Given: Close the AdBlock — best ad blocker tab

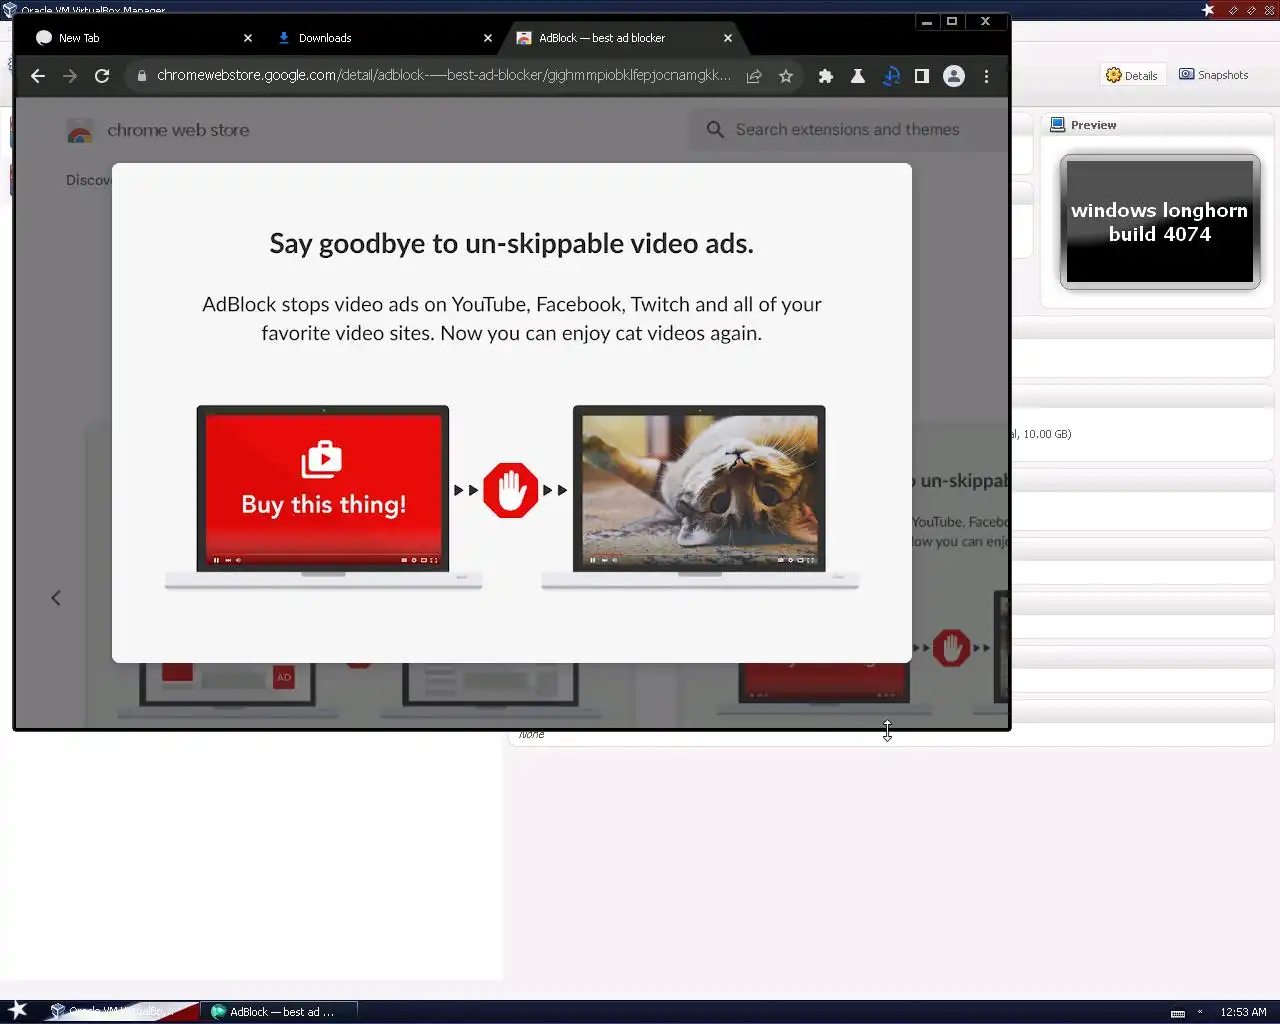Looking at the screenshot, I should [x=728, y=38].
